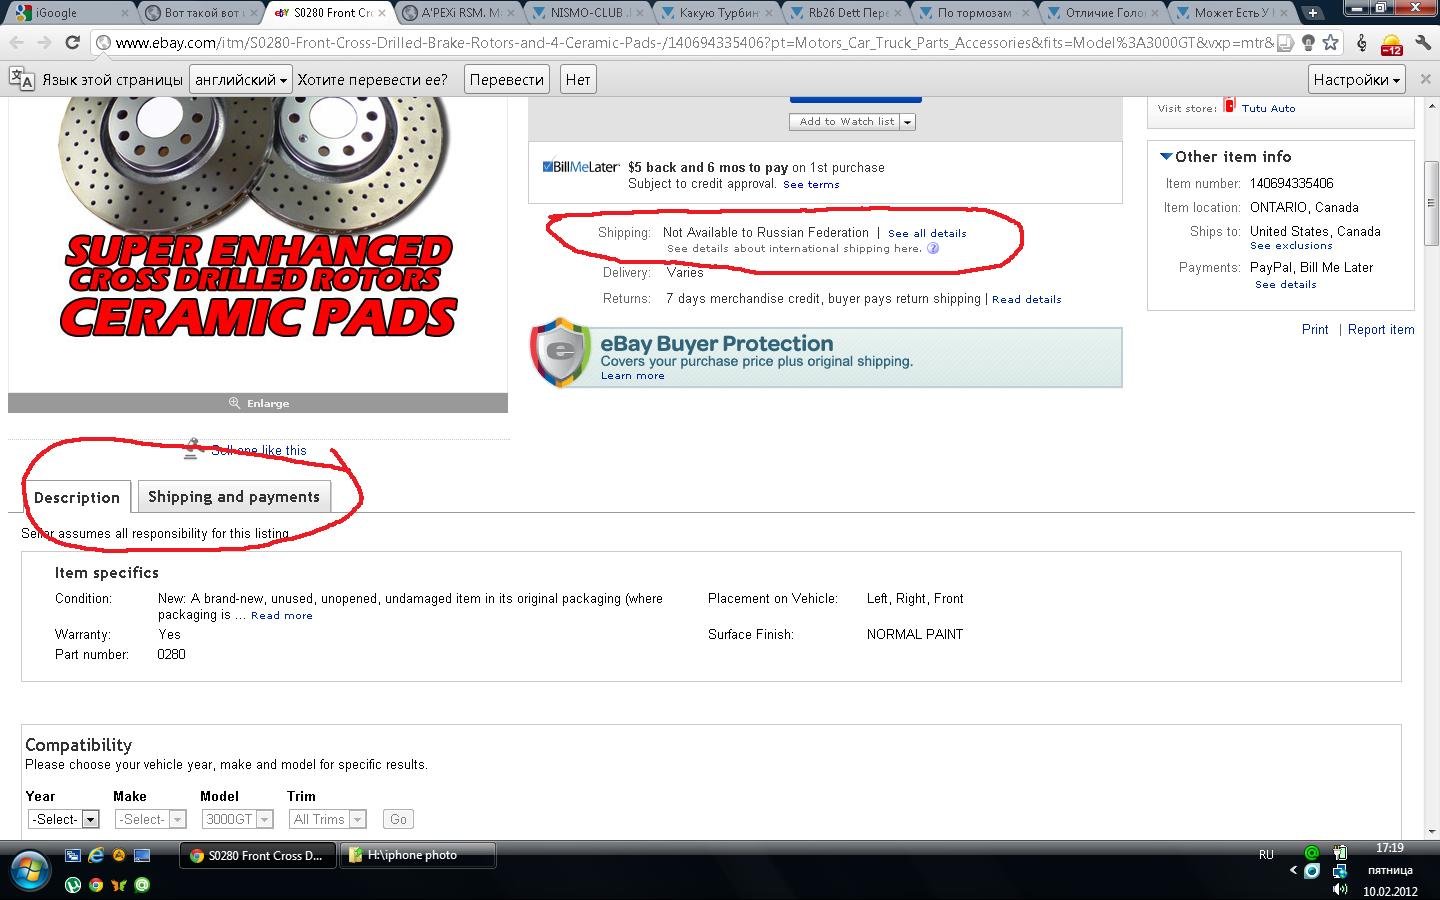Go back to previous page
Screen dimensions: 1440x900
point(16,43)
